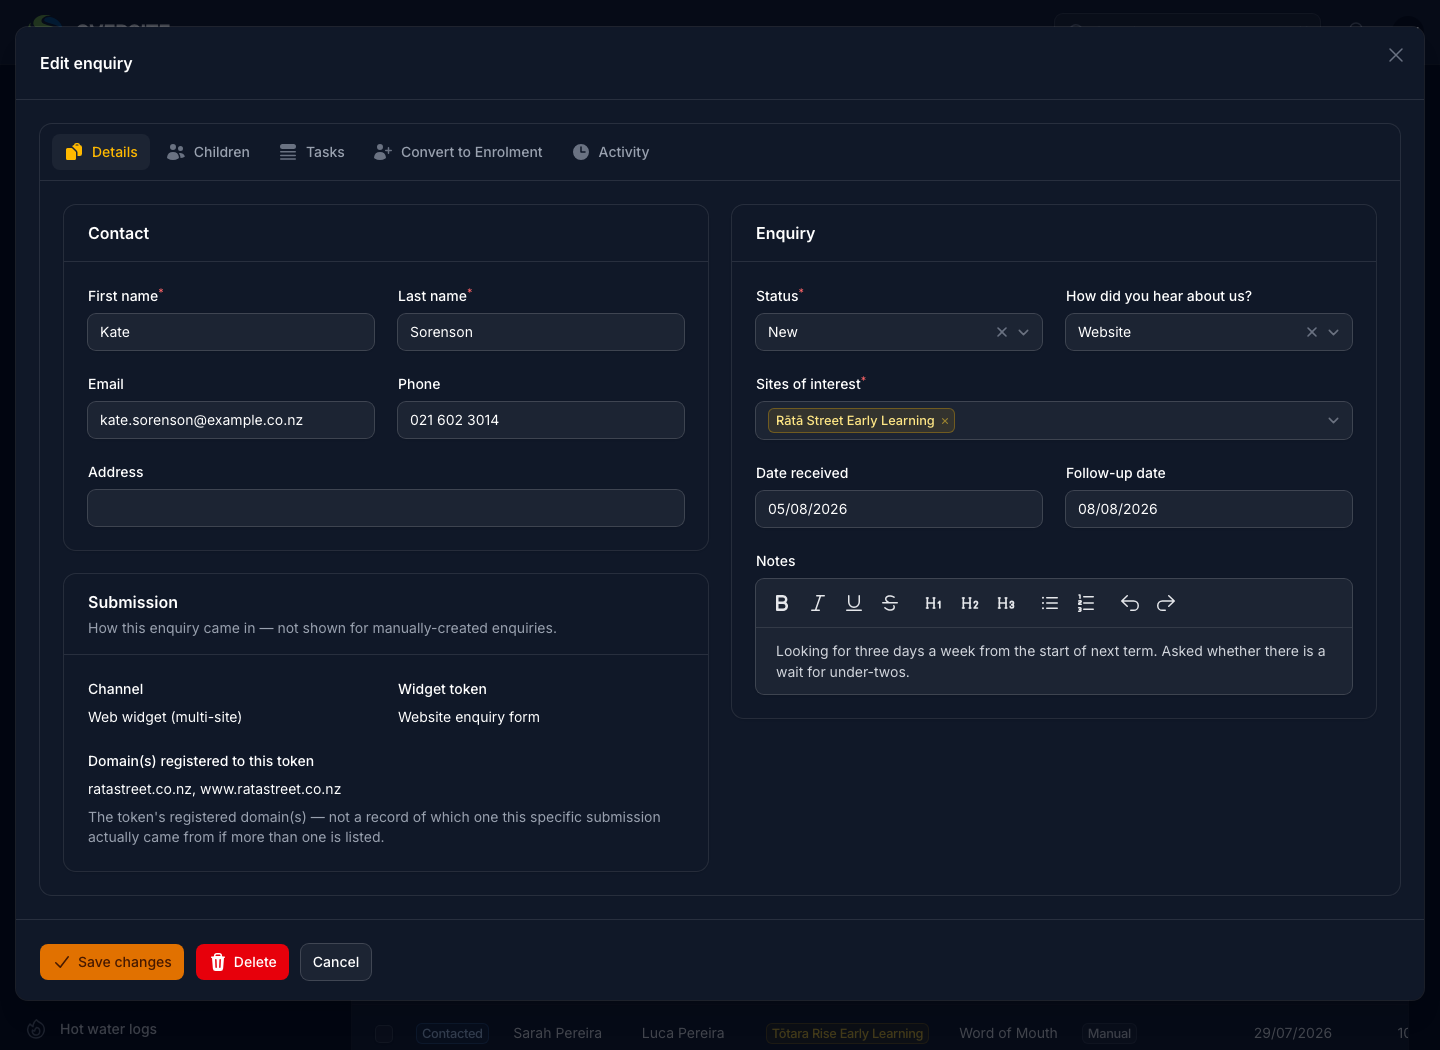Click the Phone input field
This screenshot has width=1440, height=1050.
click(x=541, y=420)
